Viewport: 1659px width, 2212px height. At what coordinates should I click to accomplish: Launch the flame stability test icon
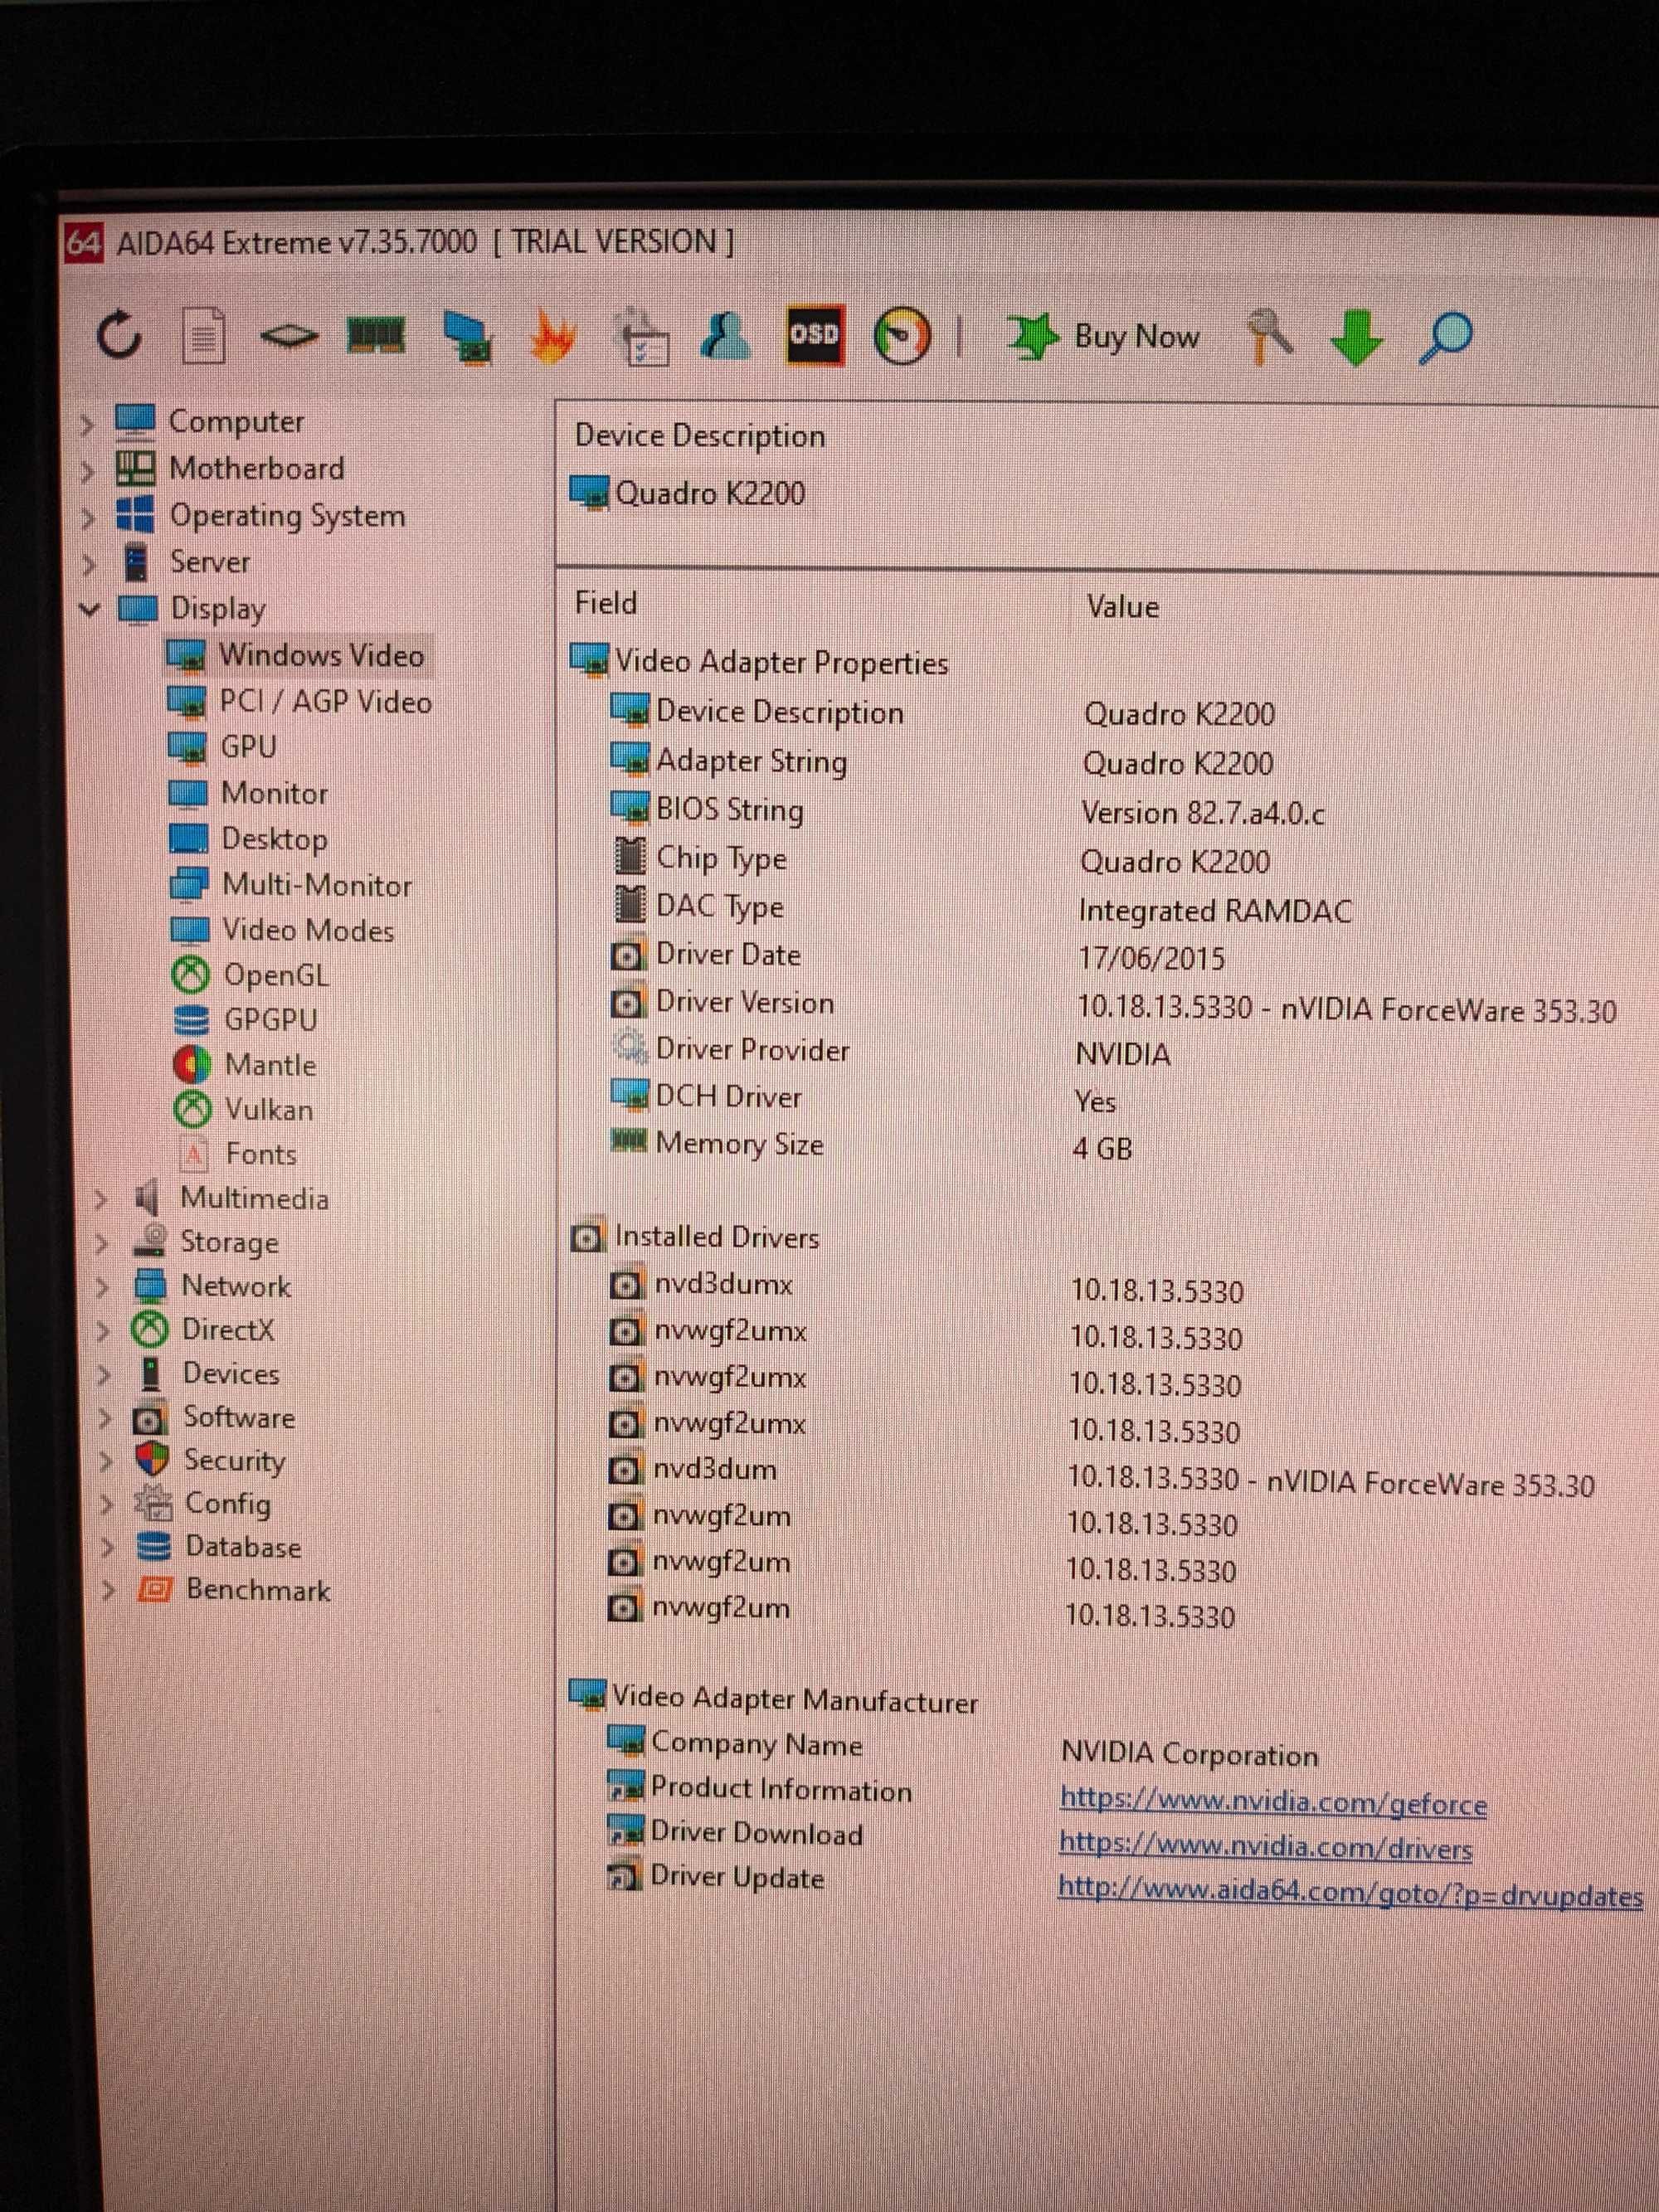553,337
